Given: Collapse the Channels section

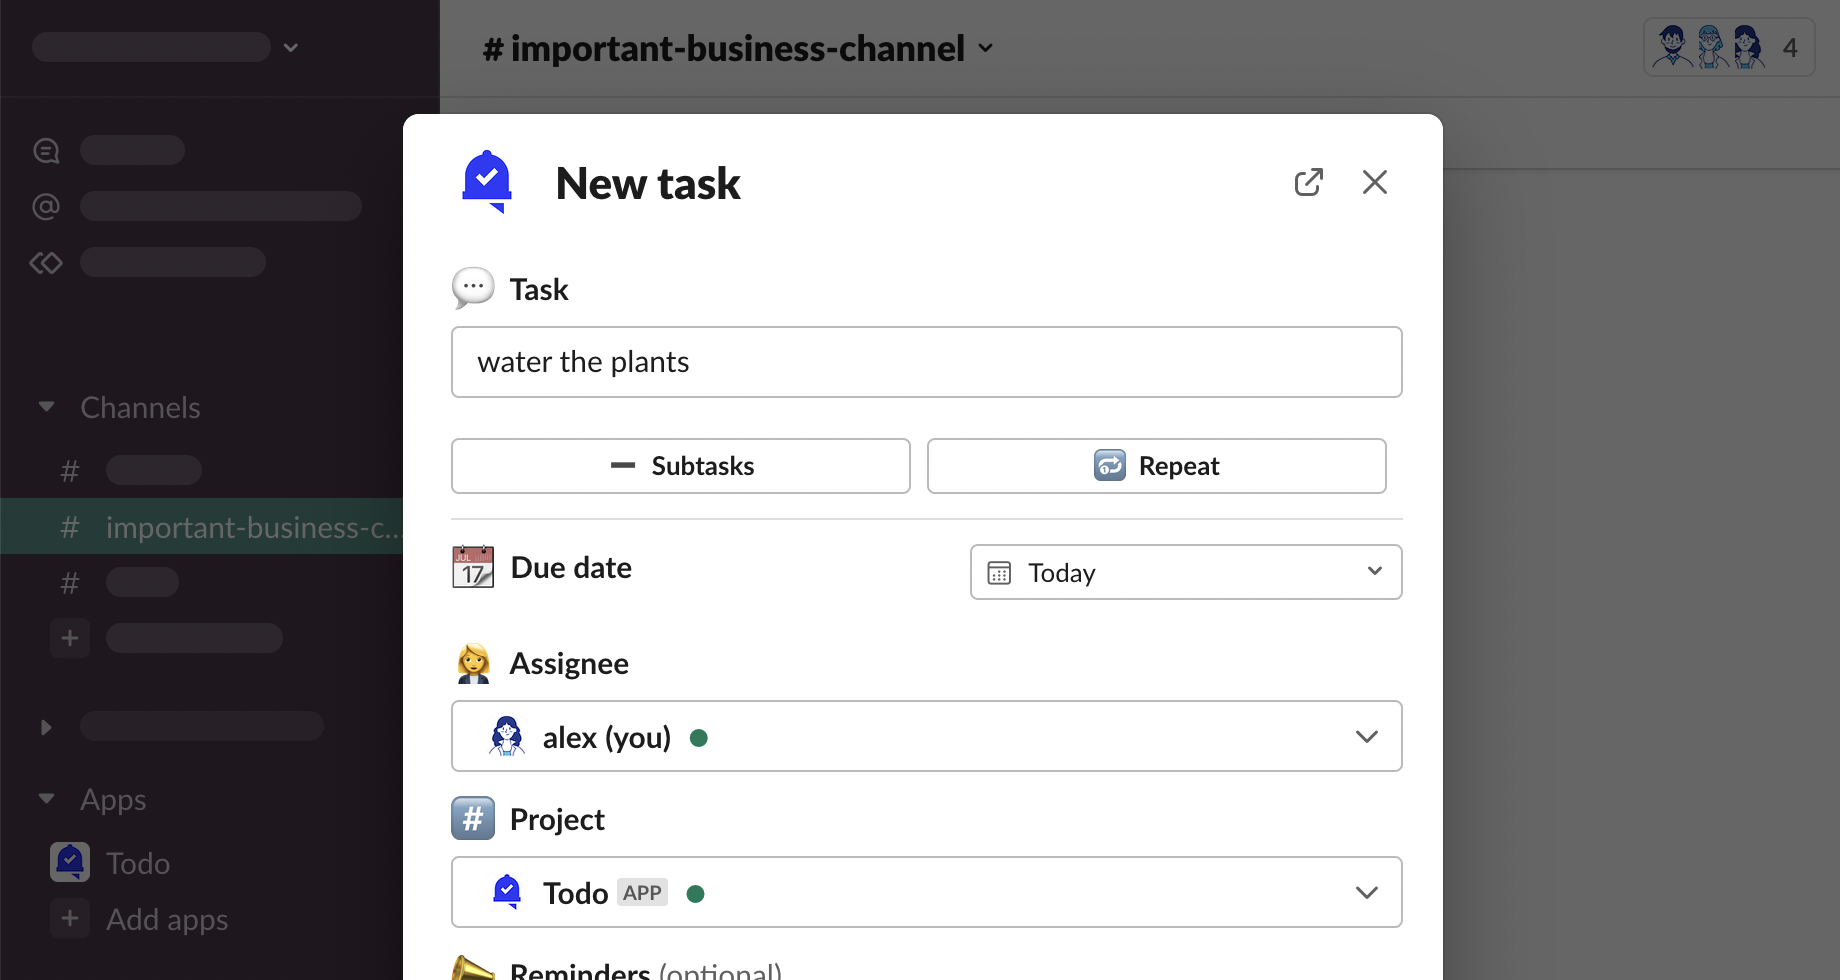Looking at the screenshot, I should 46,407.
